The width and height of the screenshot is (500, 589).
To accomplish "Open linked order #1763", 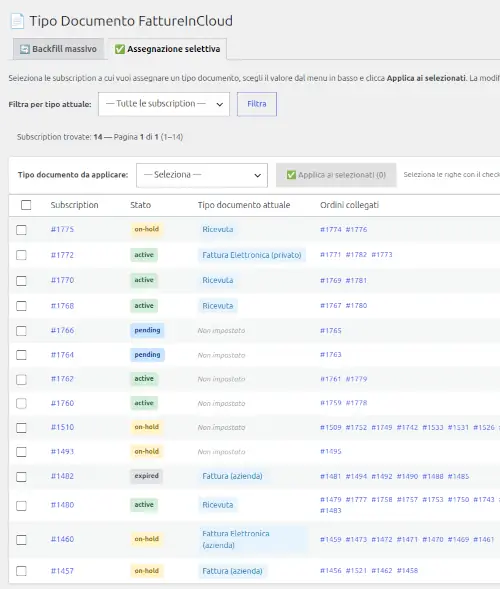I will click(x=331, y=355).
